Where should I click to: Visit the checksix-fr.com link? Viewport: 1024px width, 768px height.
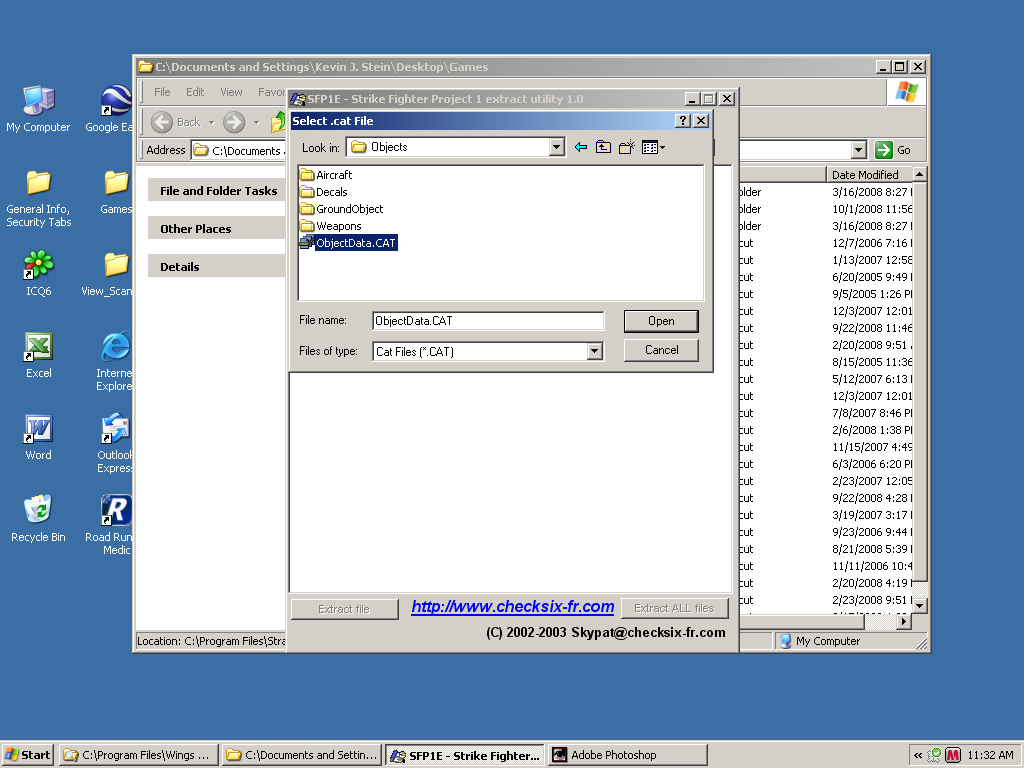(x=513, y=607)
